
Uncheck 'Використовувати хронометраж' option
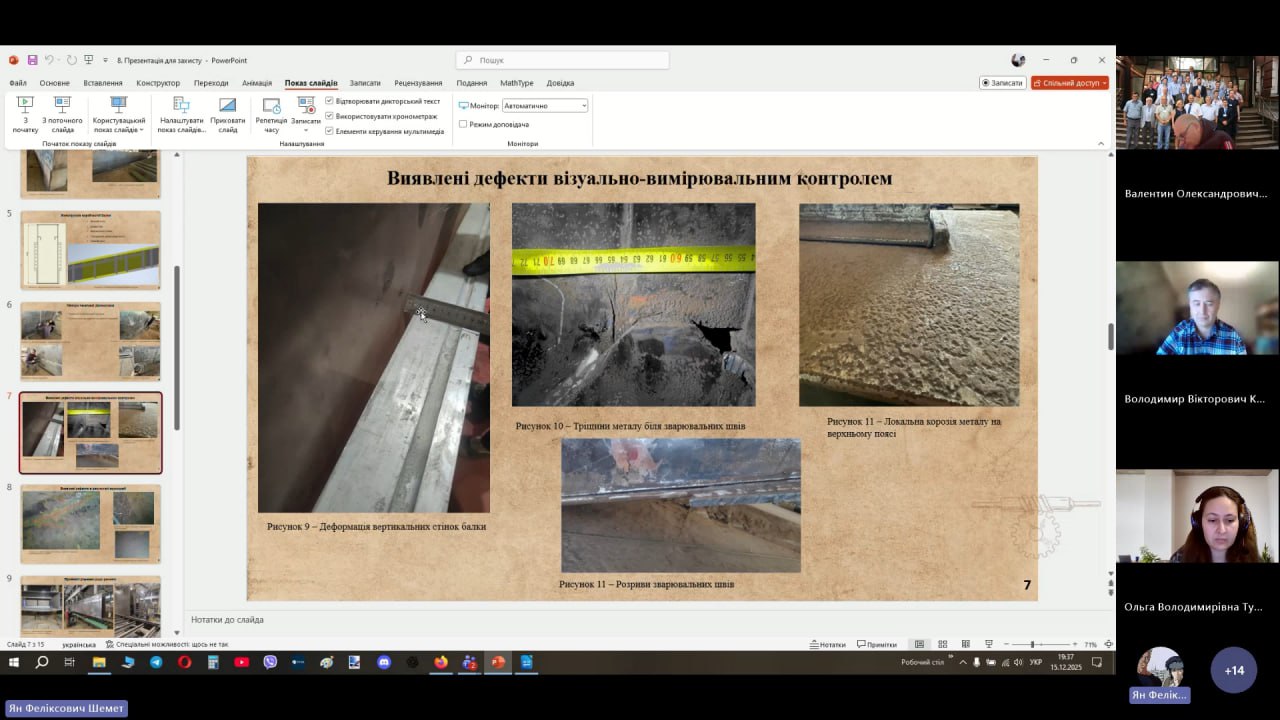point(329,116)
